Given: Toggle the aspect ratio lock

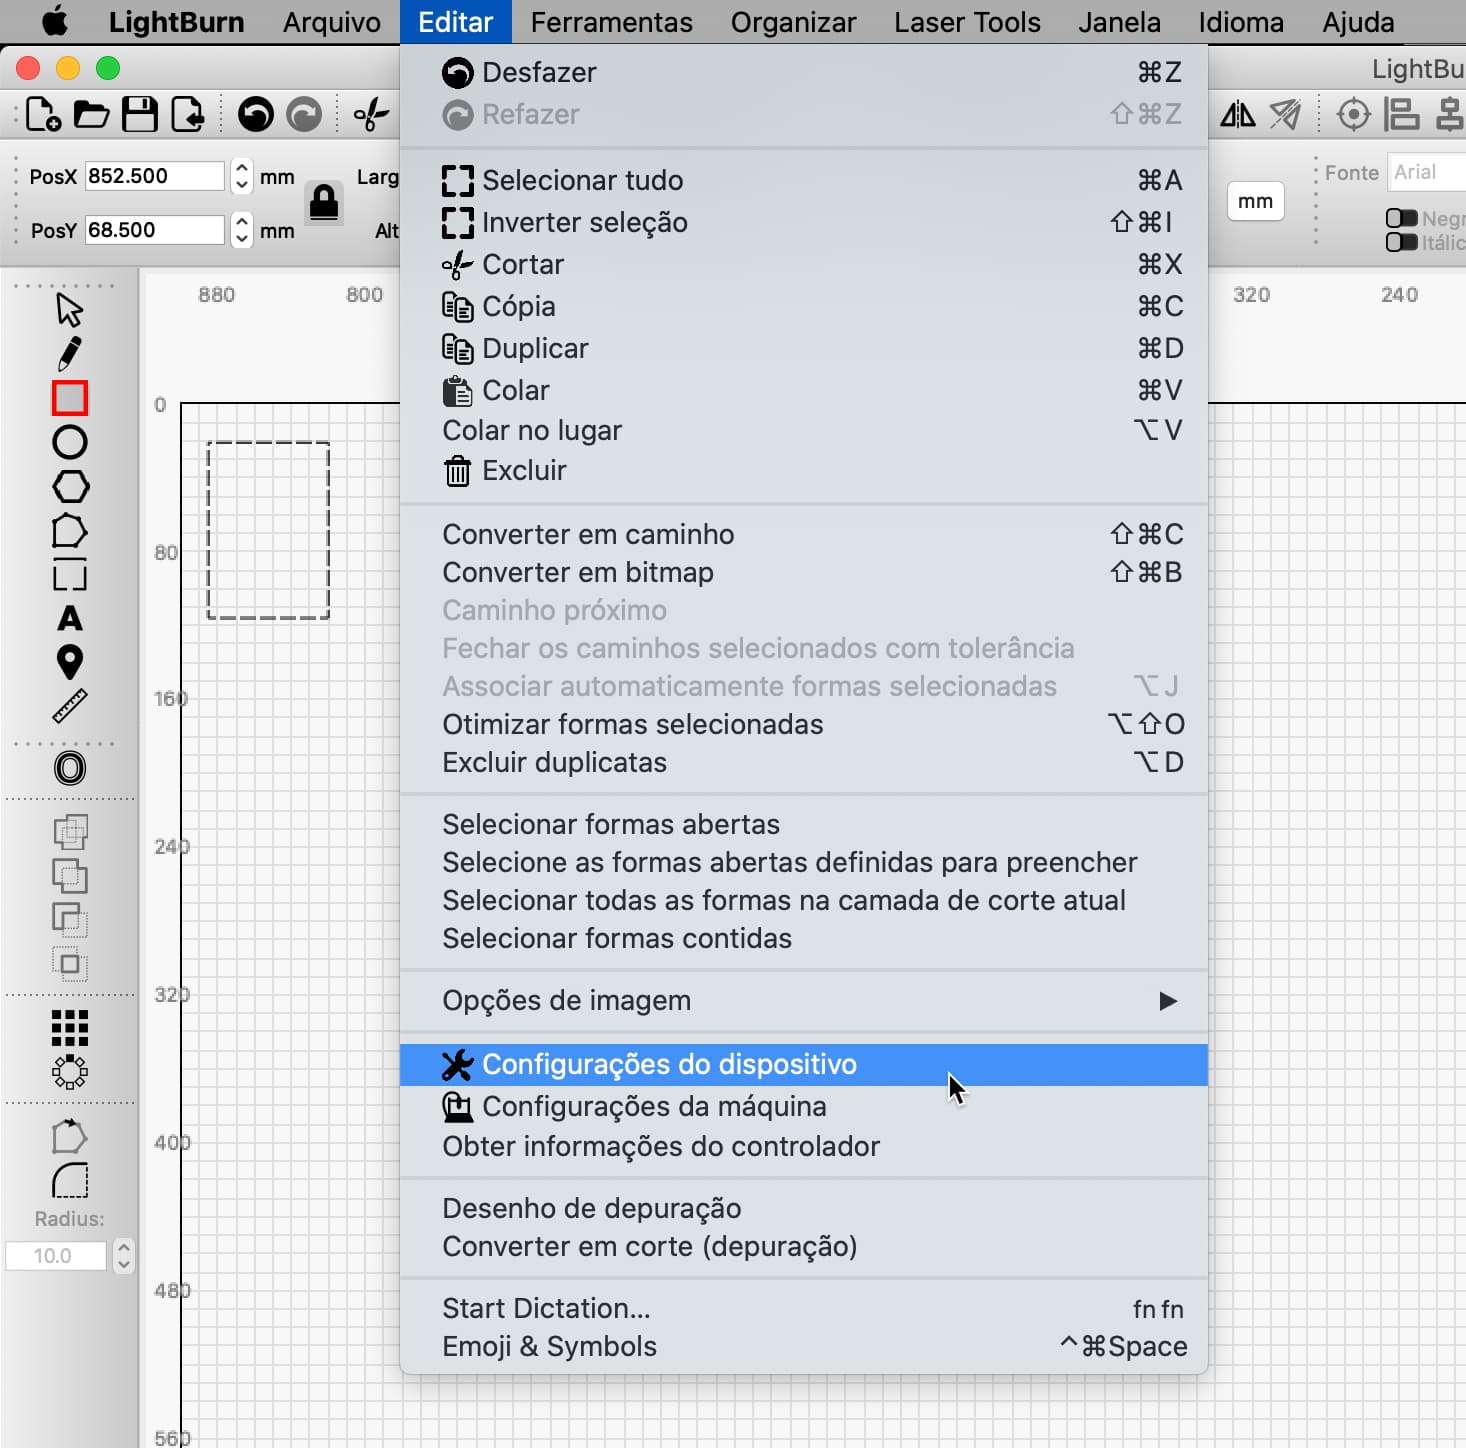Looking at the screenshot, I should pos(323,203).
